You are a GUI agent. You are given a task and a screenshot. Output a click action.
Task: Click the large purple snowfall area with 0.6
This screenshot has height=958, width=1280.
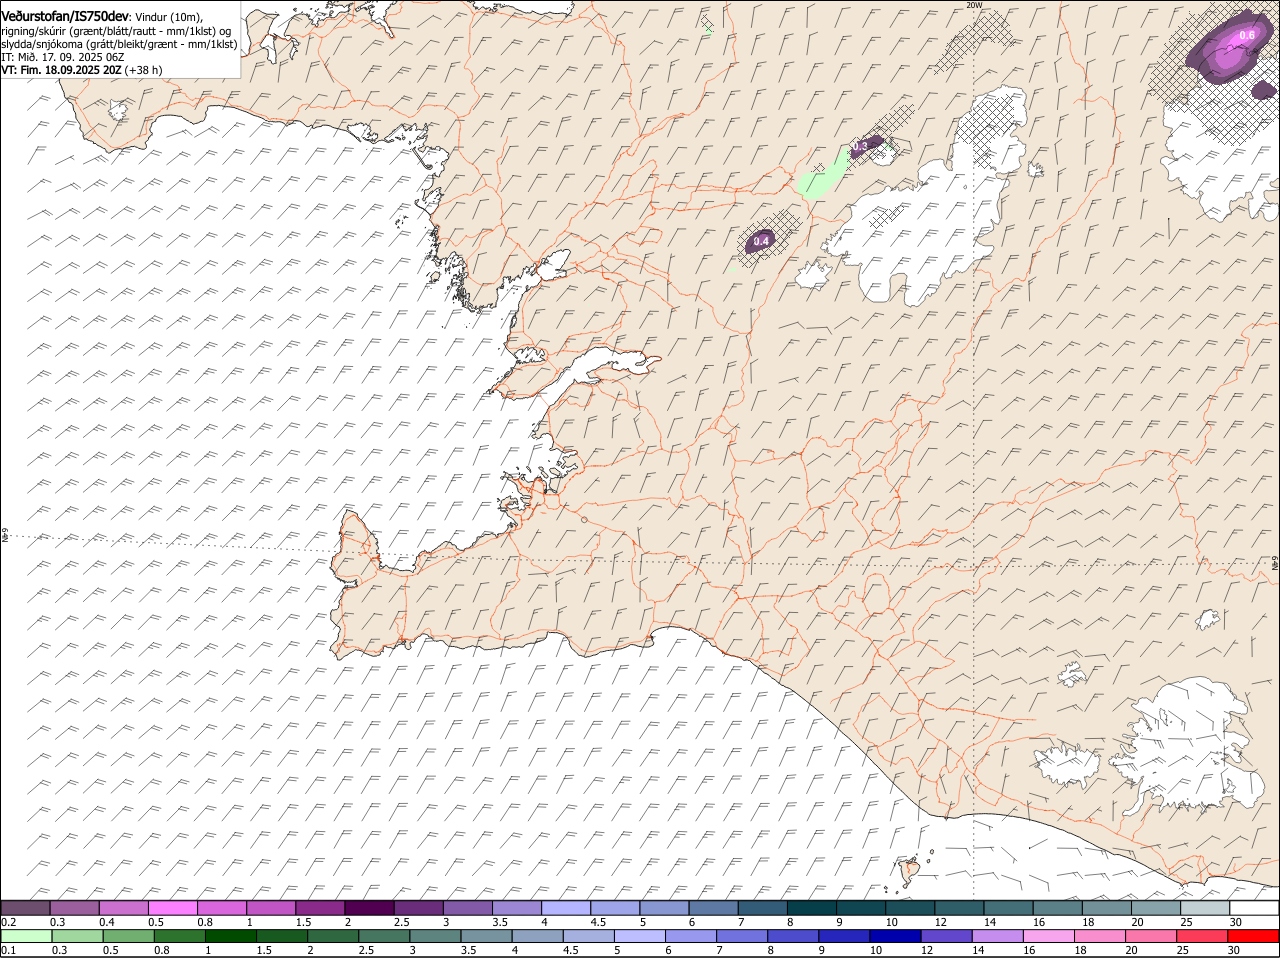click(x=1229, y=46)
